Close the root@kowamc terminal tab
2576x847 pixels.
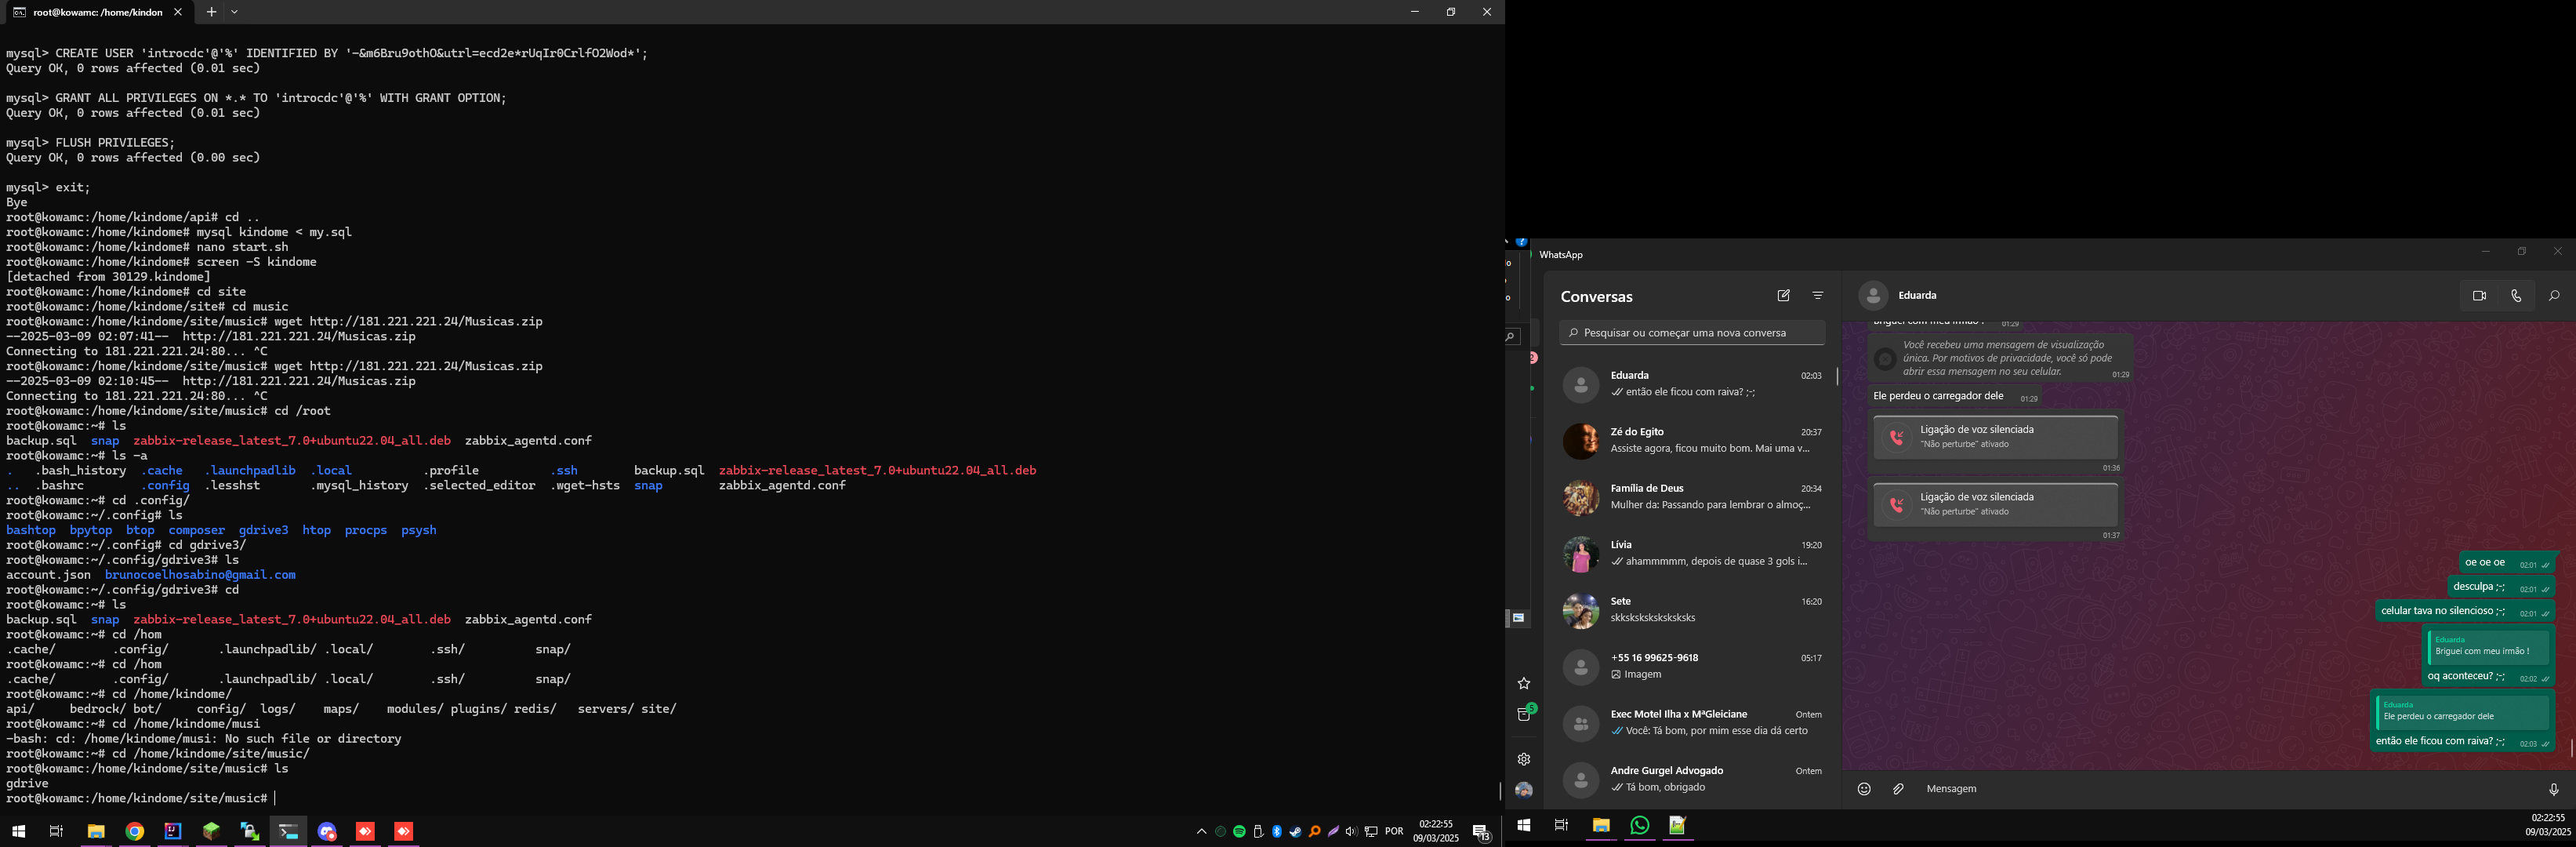[178, 12]
